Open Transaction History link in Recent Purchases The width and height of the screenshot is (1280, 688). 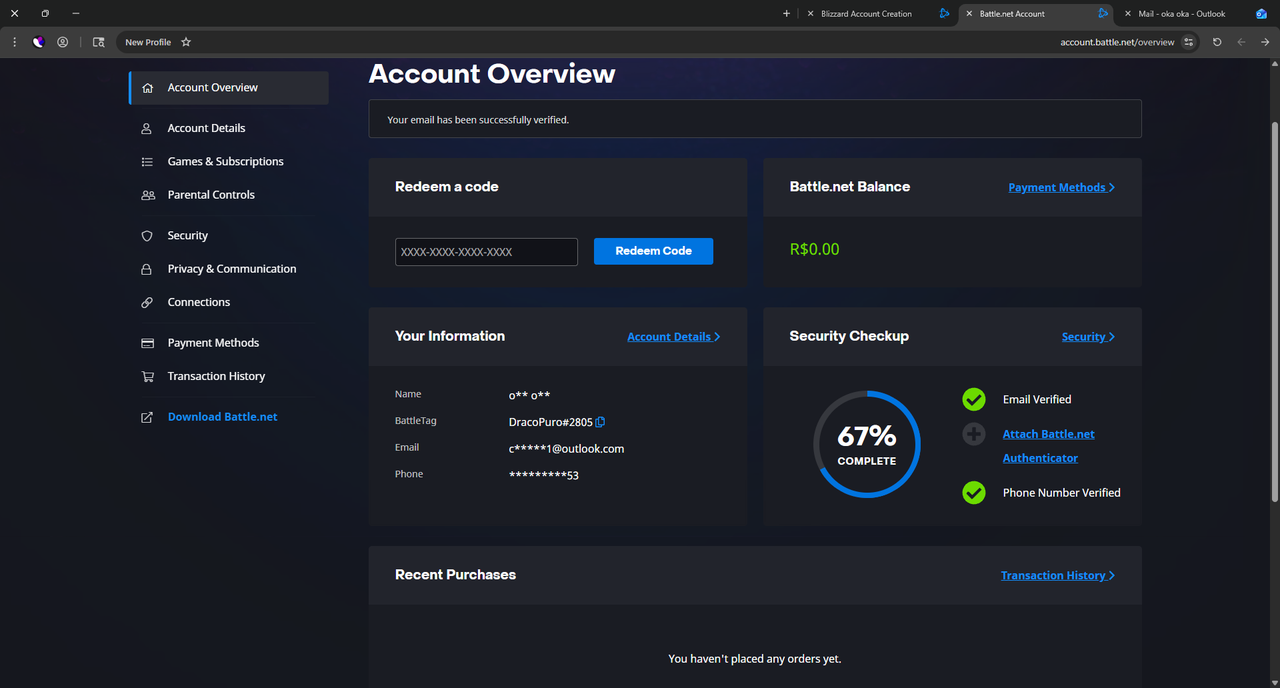[1058, 575]
